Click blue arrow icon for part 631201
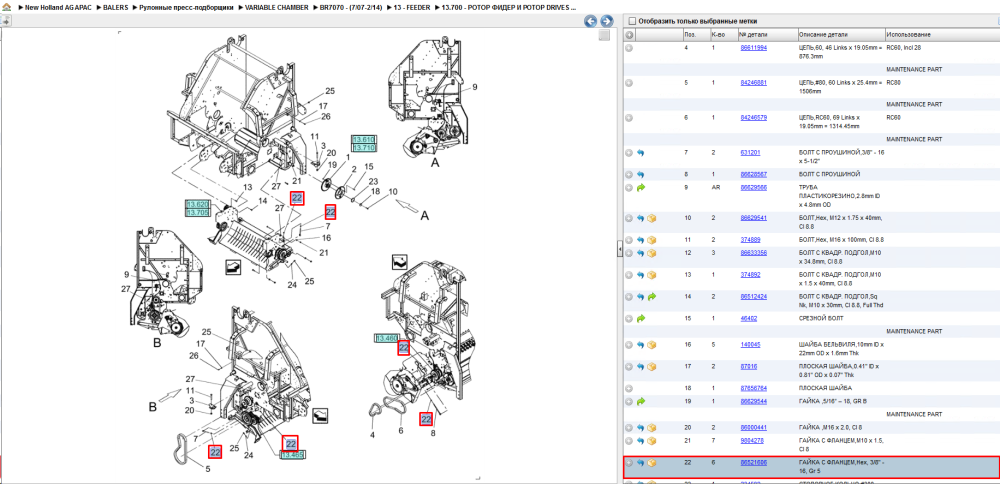 click(640, 153)
